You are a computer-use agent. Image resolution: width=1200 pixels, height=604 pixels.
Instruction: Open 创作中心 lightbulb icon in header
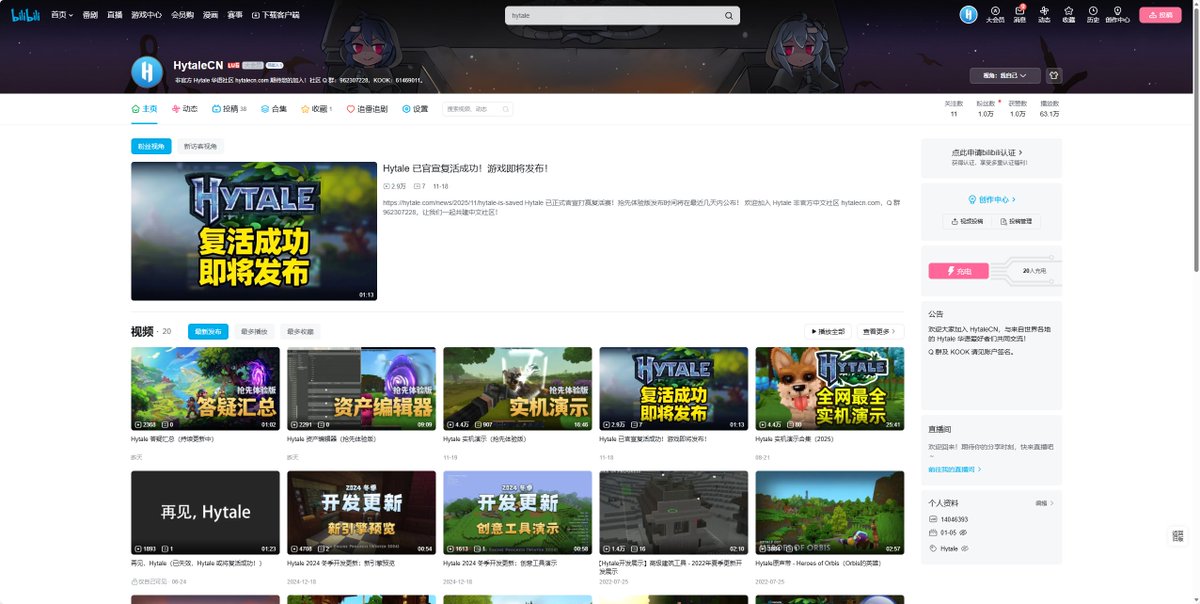[1118, 14]
